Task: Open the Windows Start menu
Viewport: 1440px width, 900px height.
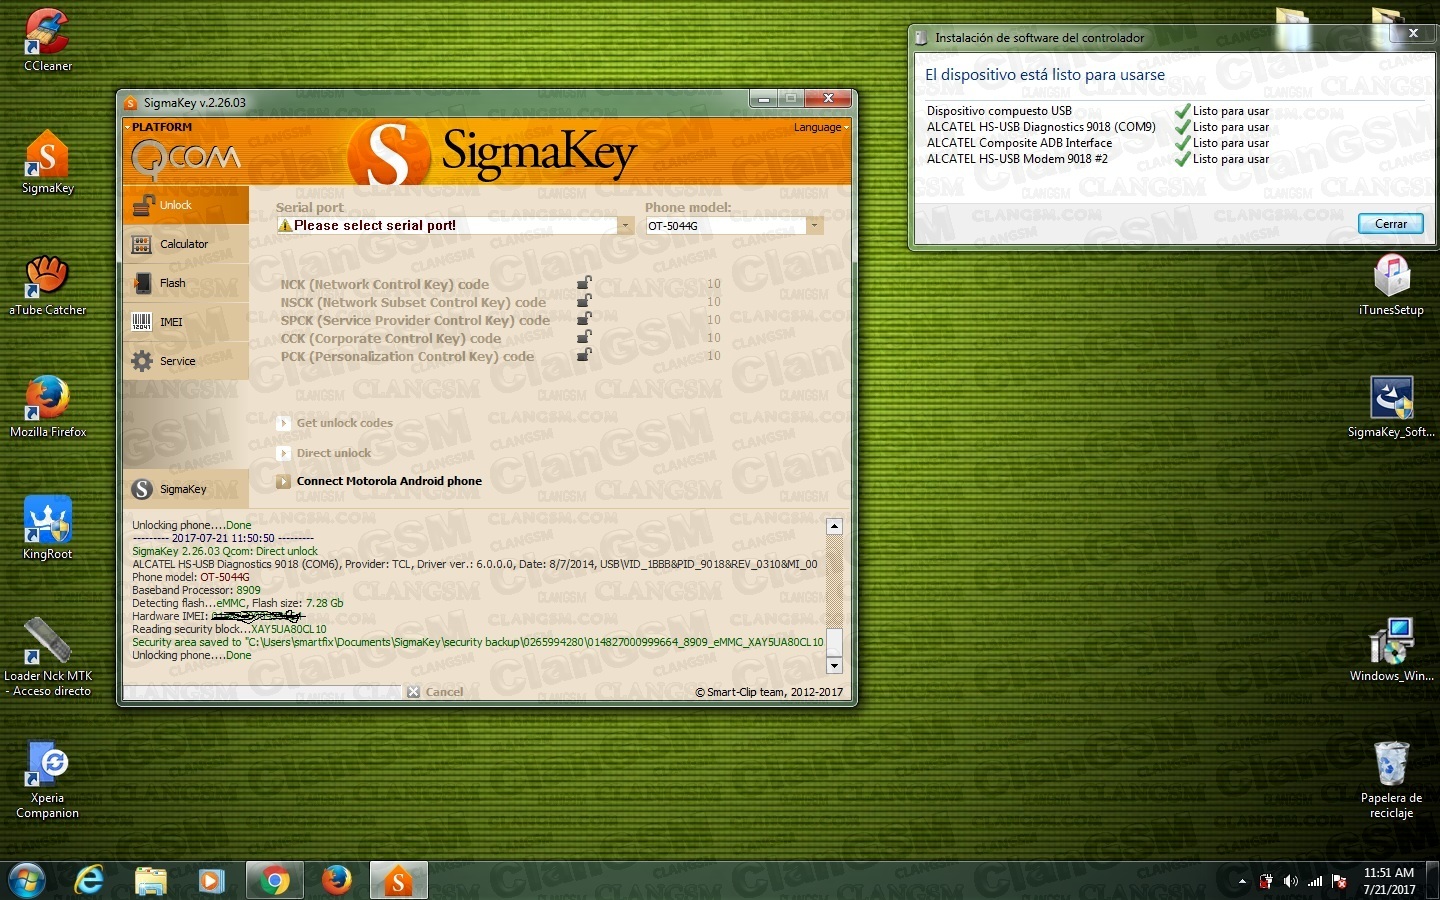Action: 26,880
